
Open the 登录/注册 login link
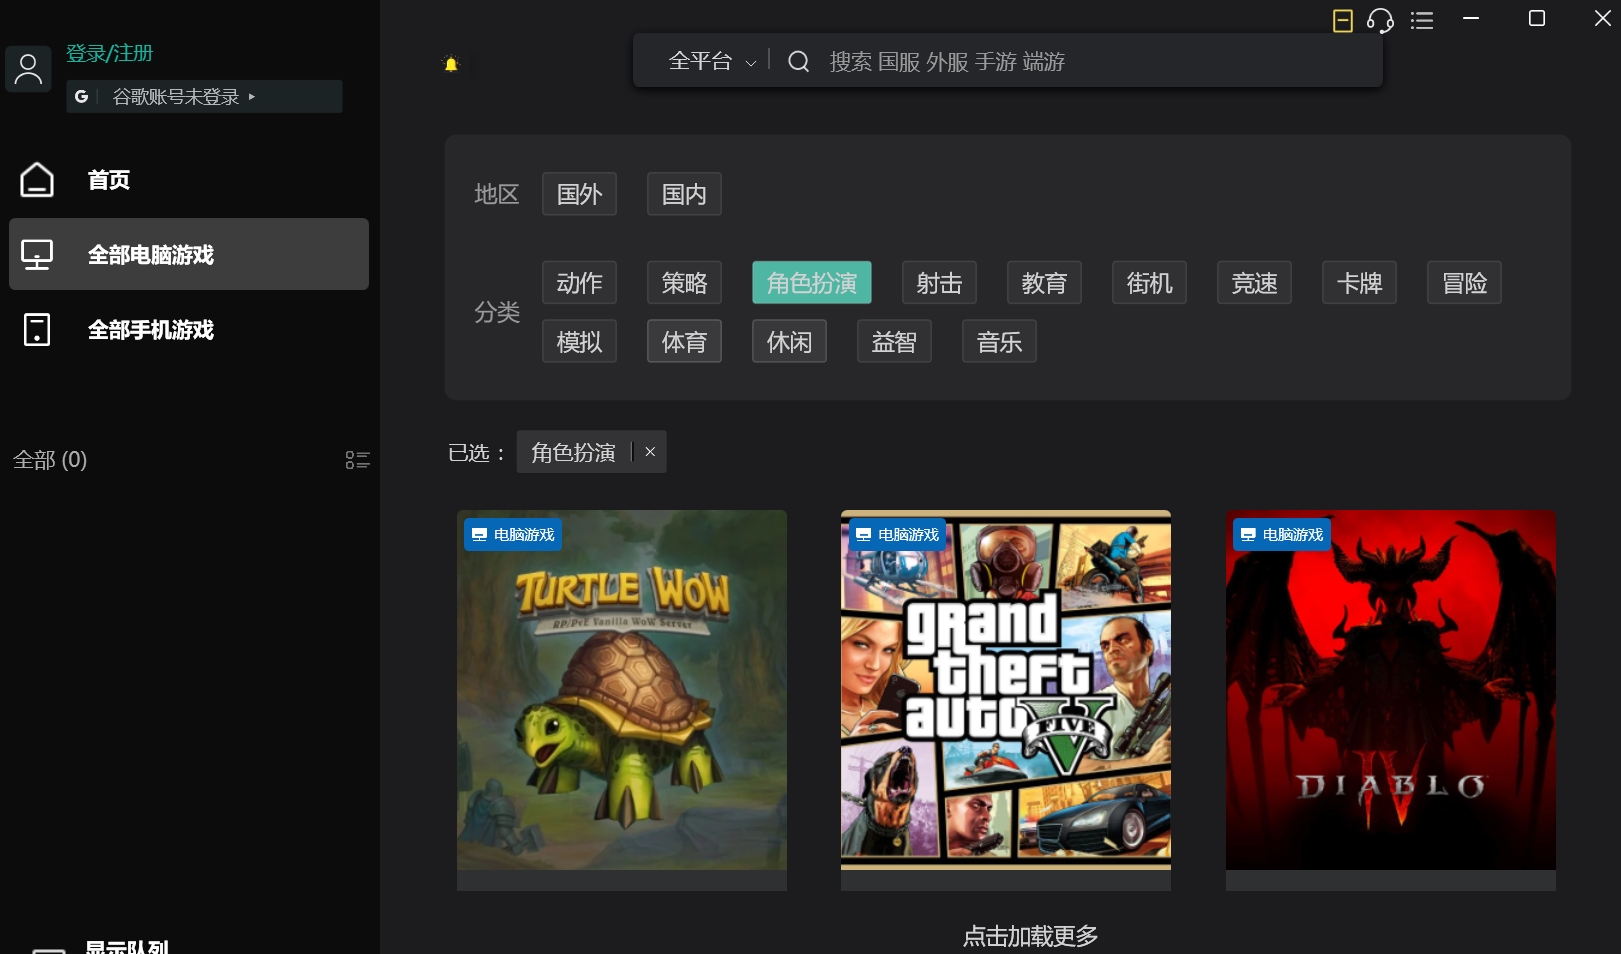pos(110,53)
